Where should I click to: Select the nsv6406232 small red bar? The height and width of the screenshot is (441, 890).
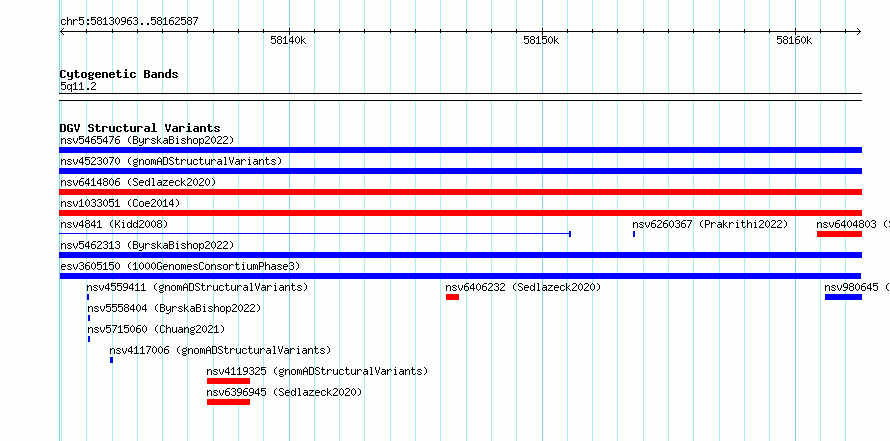coord(452,297)
